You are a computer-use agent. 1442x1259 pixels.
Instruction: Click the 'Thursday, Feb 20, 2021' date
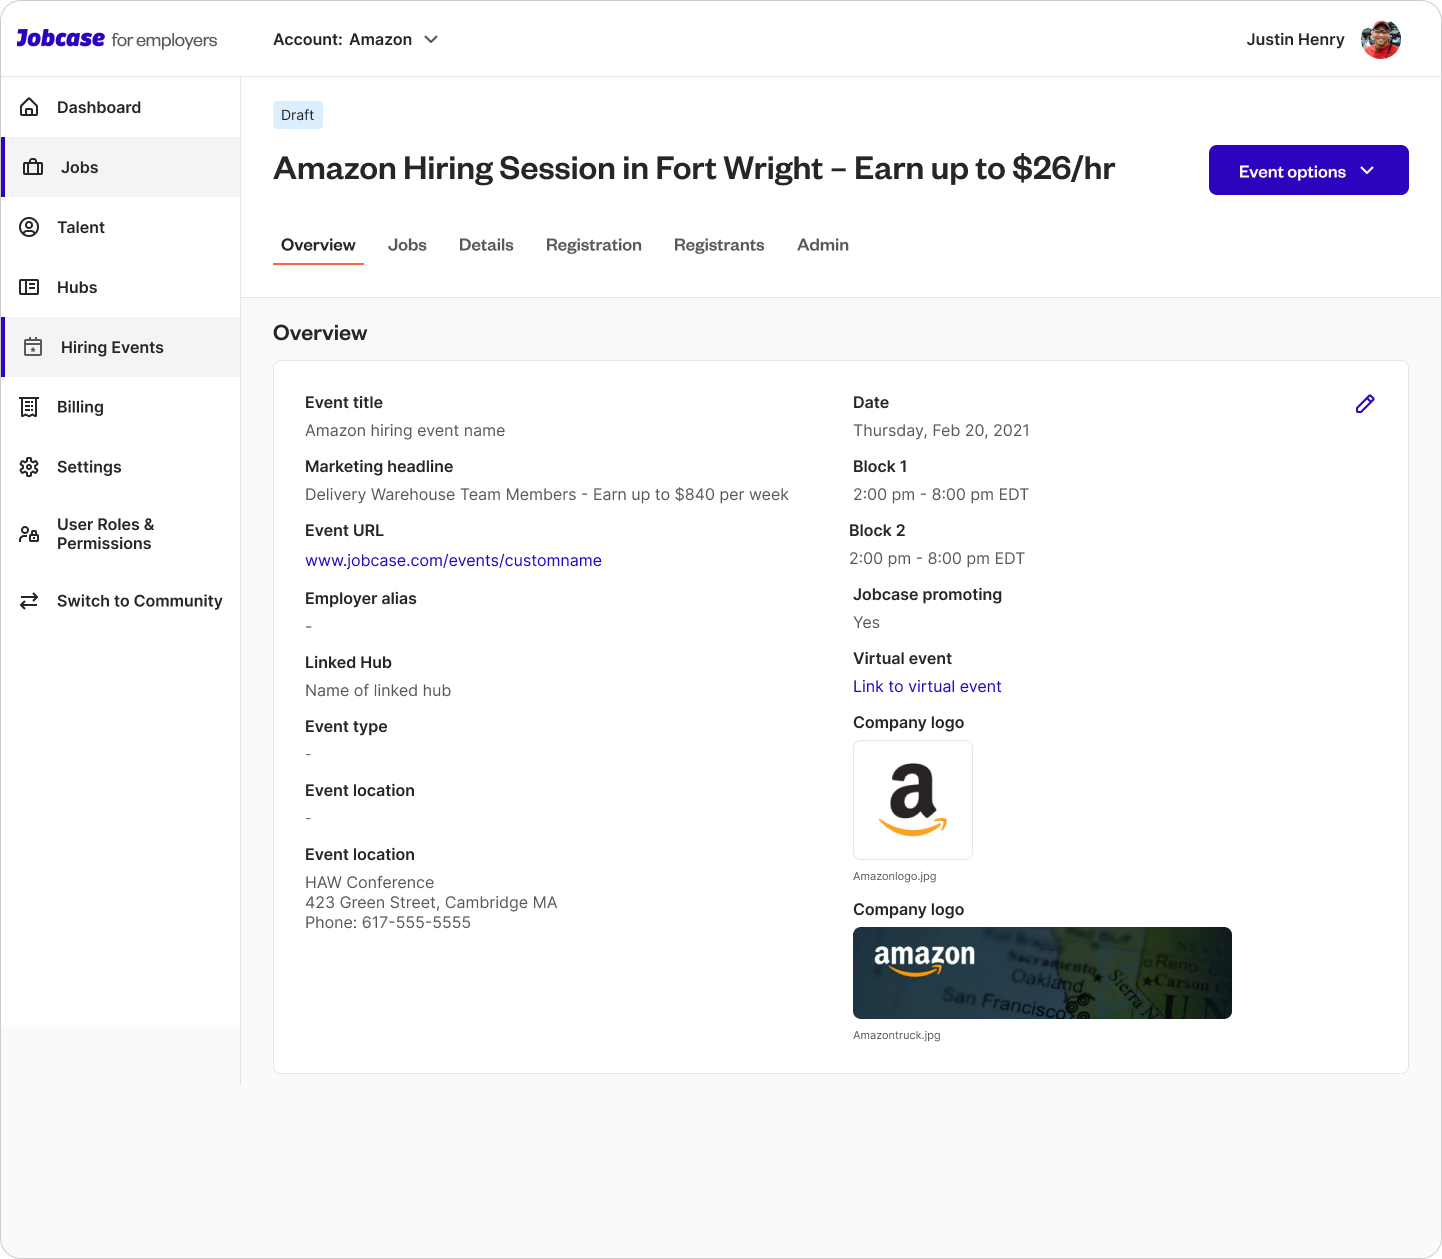click(941, 430)
